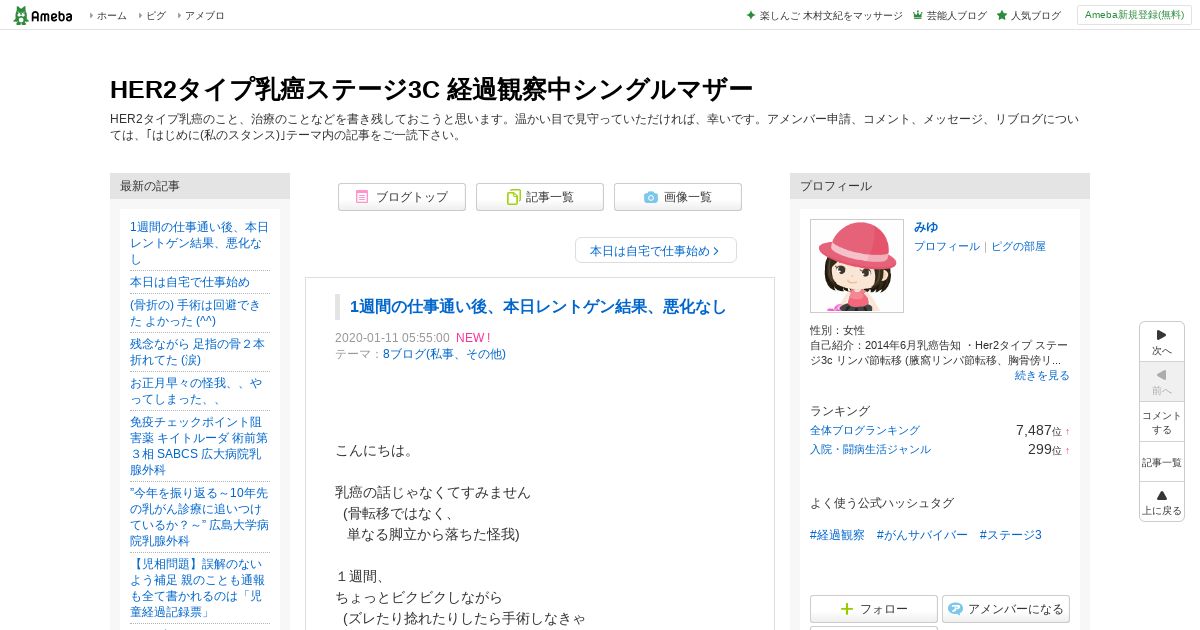Viewport: 1200px width, 630px height.
Task: Open sidebar article 免疫チェックポイント阻害薬 キイトルーダ
Action: click(x=199, y=446)
